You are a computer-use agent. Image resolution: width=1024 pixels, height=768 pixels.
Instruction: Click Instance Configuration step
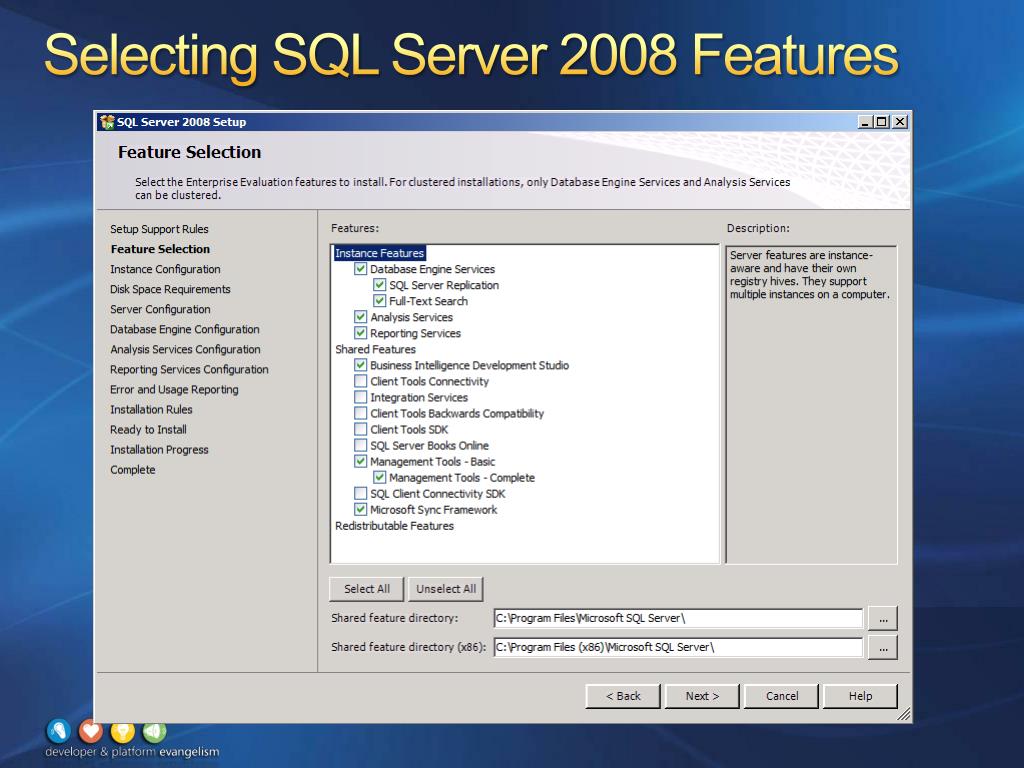165,269
